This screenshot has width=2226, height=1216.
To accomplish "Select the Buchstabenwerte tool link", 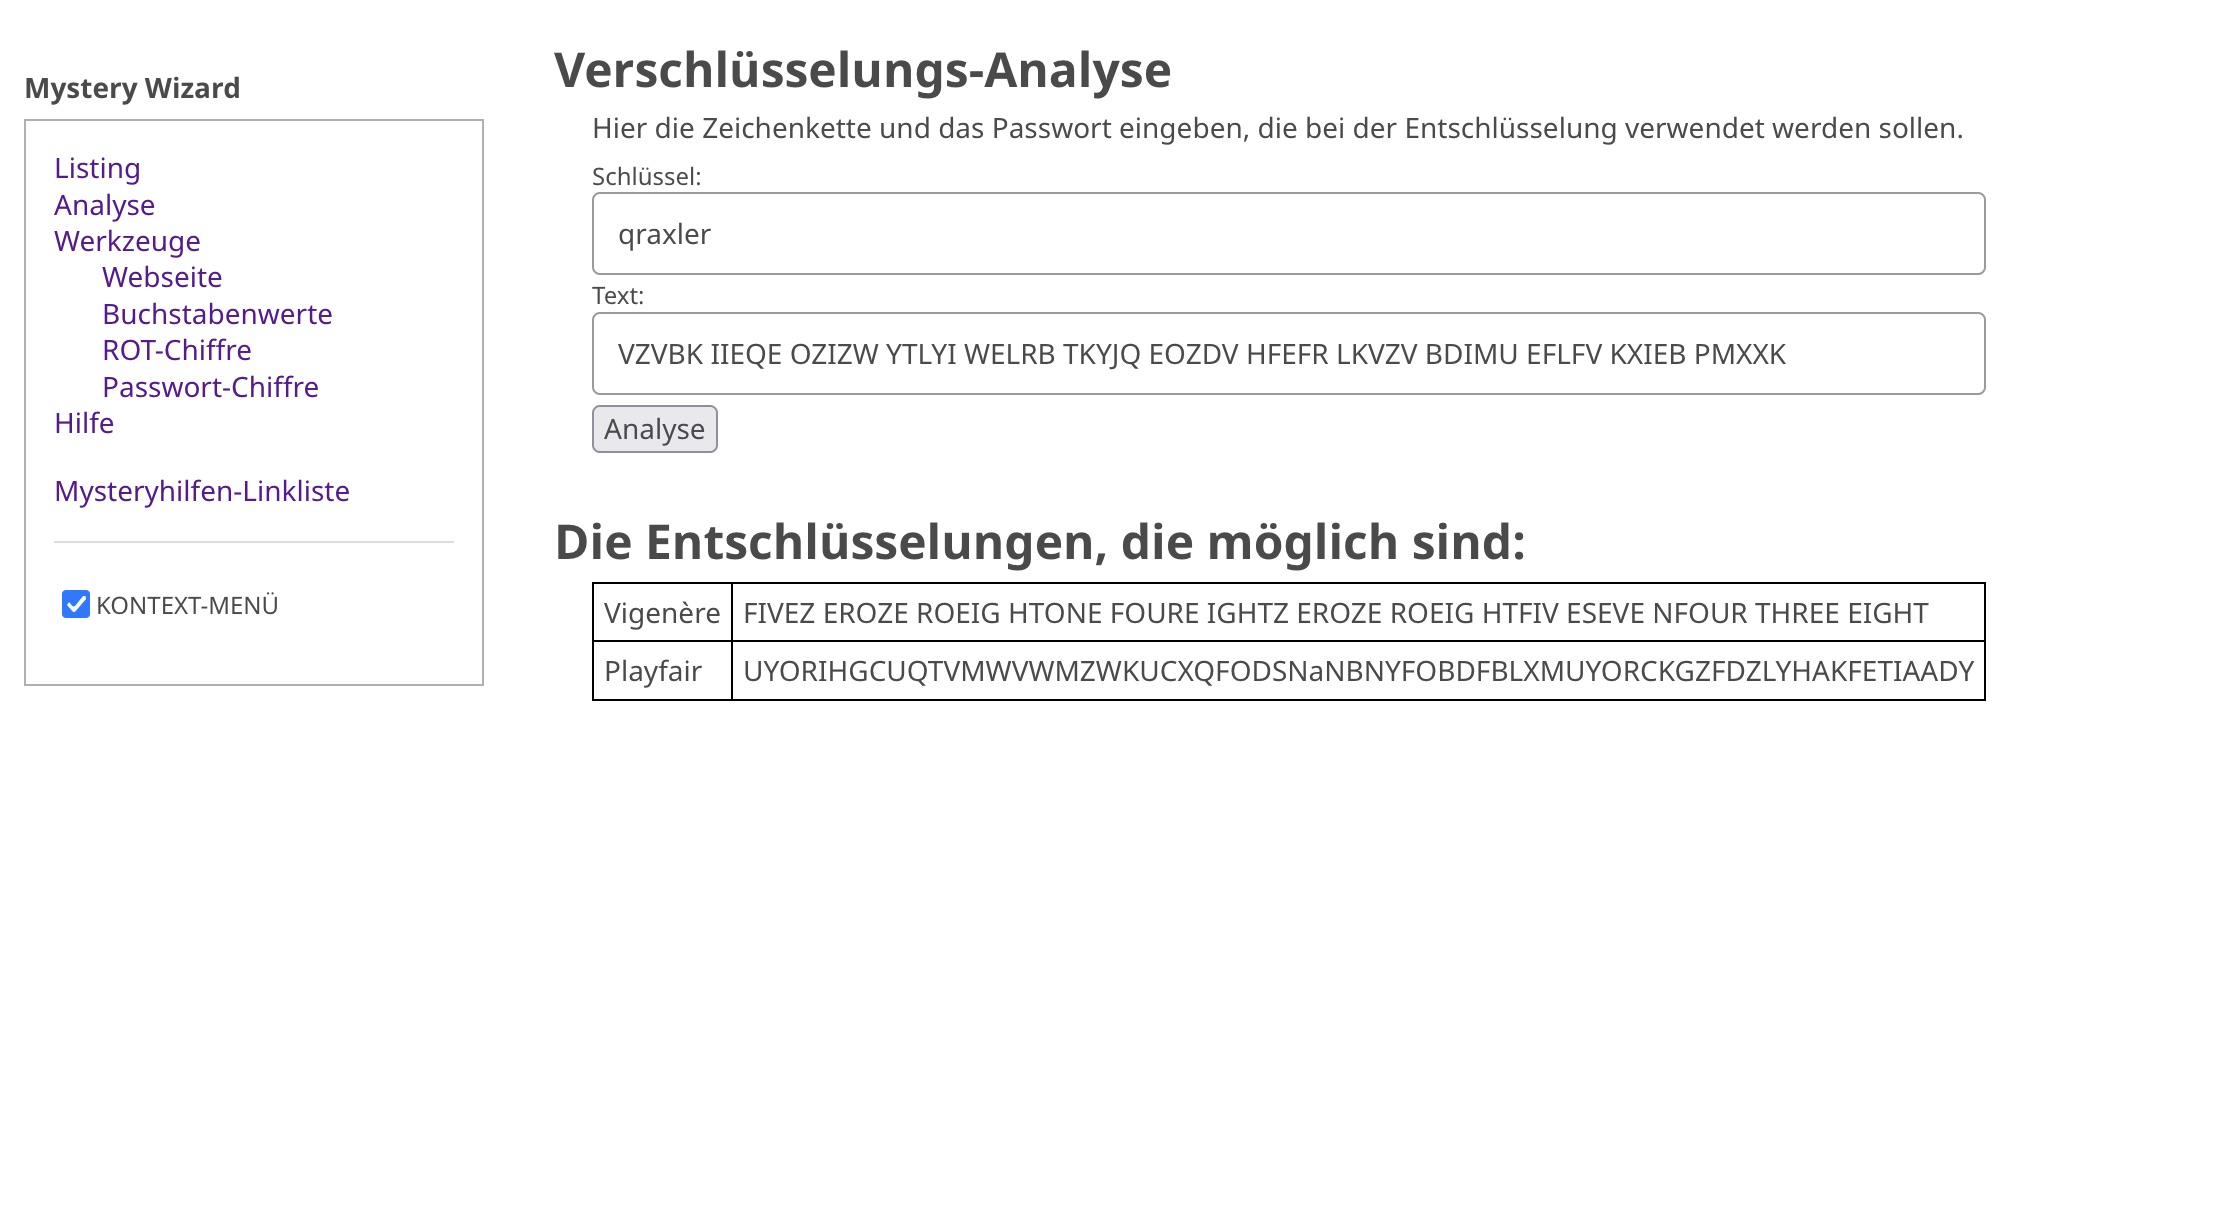I will 217,314.
